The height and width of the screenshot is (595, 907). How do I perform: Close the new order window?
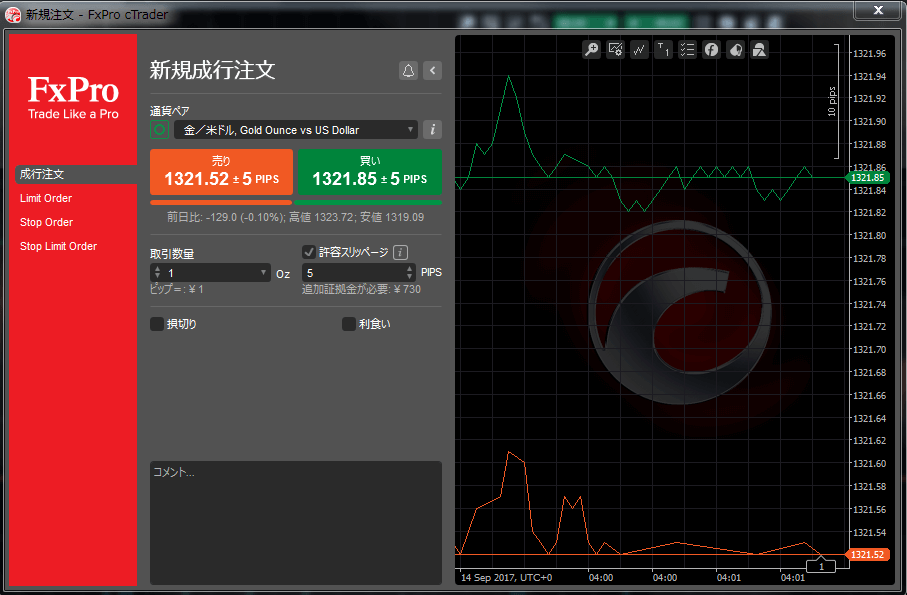878,10
